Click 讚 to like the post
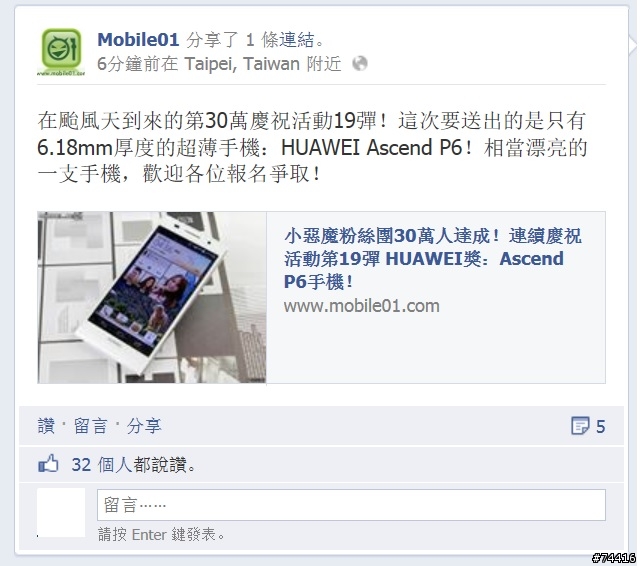This screenshot has width=640, height=566. (46, 426)
